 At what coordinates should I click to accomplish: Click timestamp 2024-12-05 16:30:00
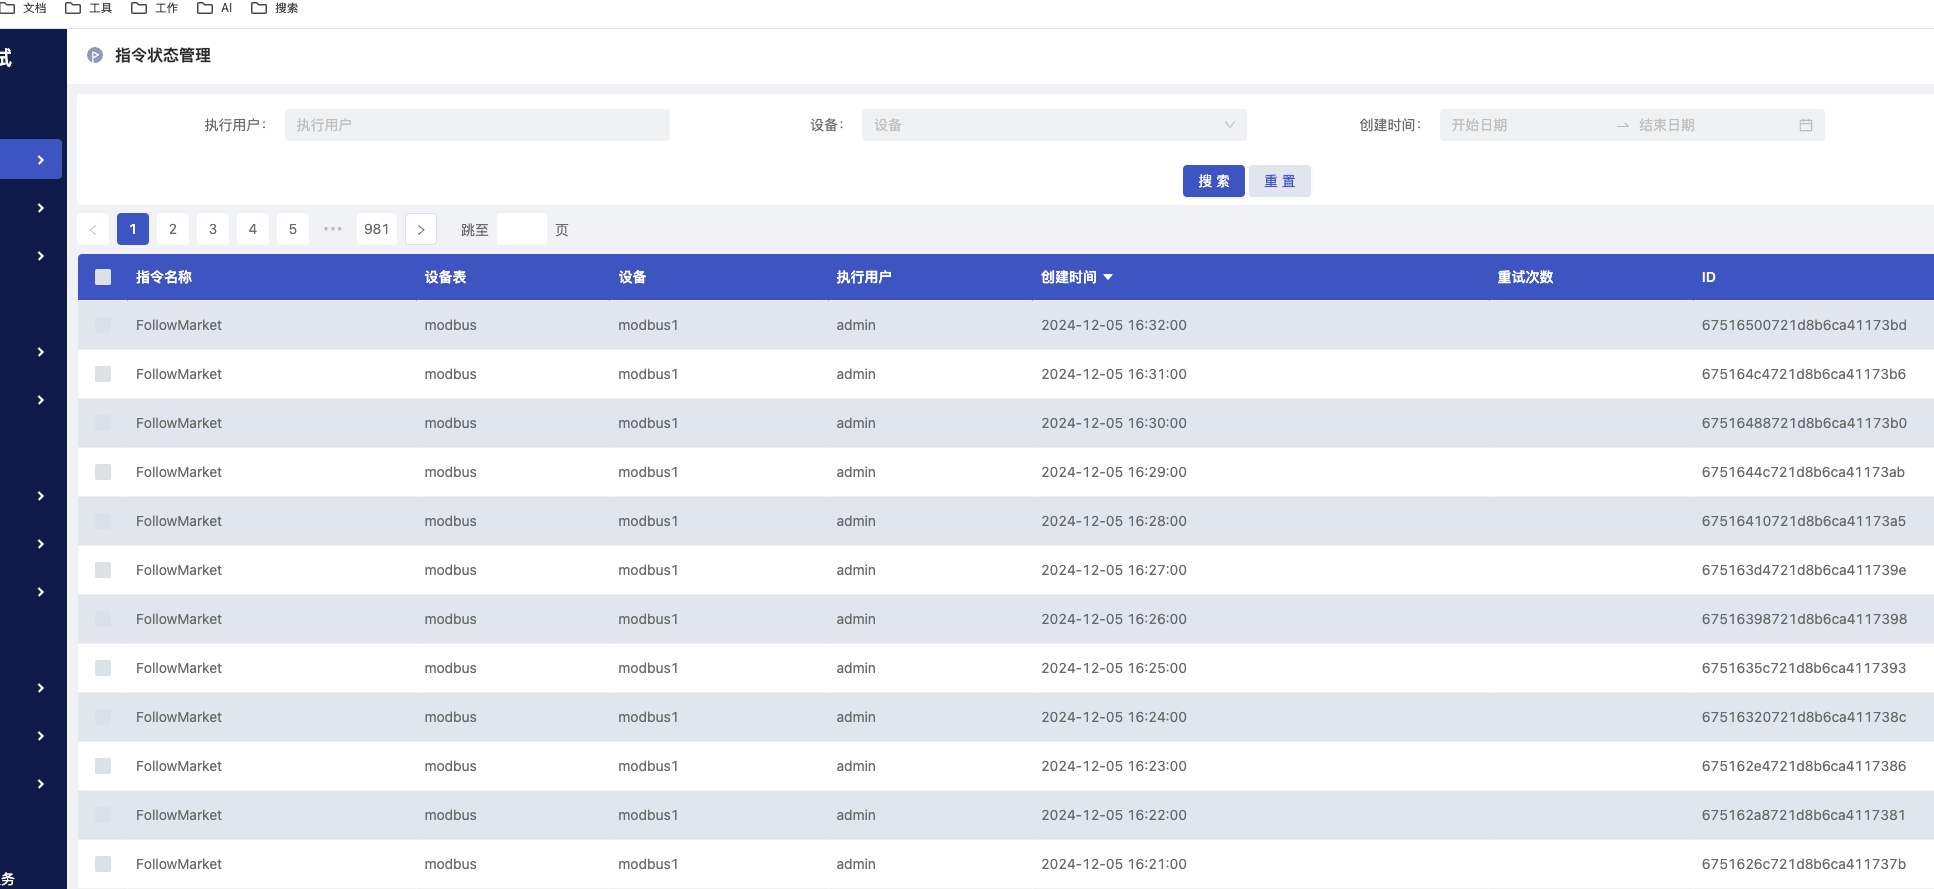[x=1114, y=423]
